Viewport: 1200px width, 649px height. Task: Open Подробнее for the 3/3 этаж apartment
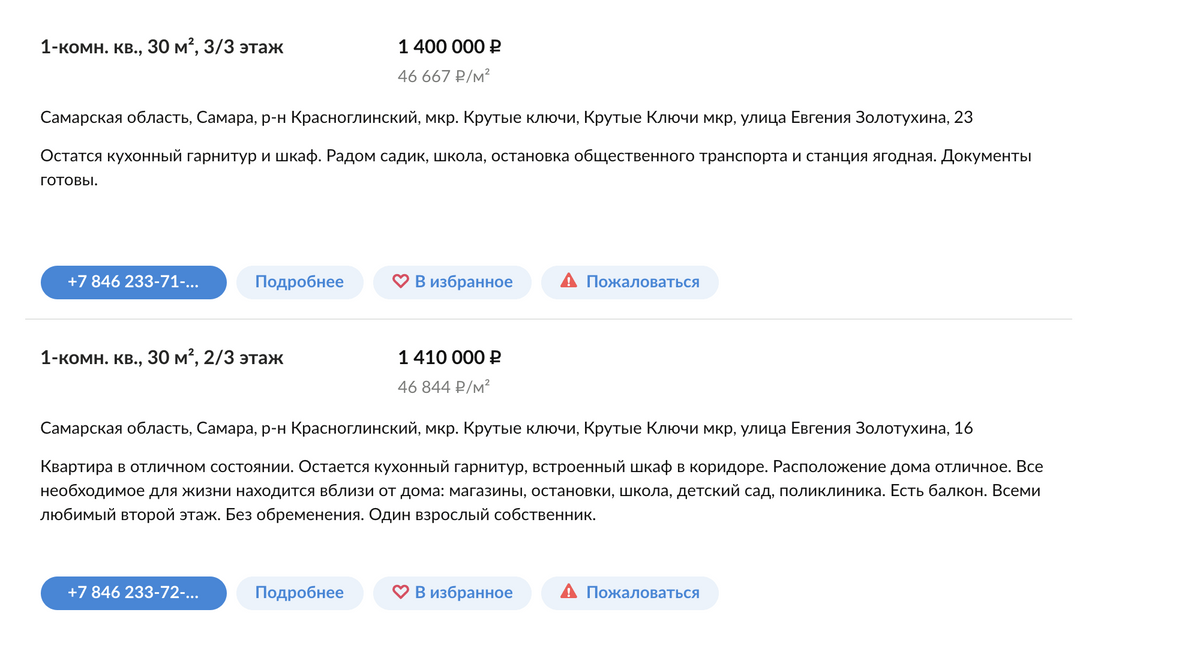(299, 282)
